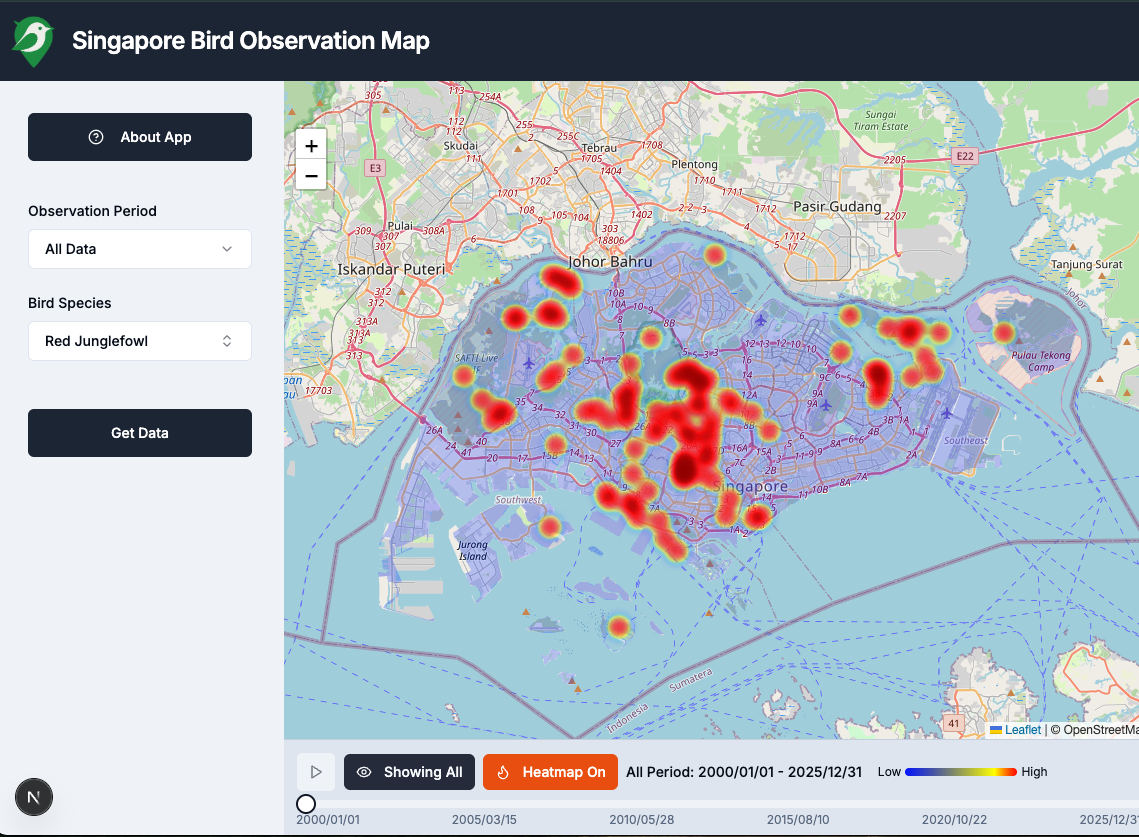Zoom in using the map plus control
This screenshot has height=837, width=1139.
[x=311, y=145]
